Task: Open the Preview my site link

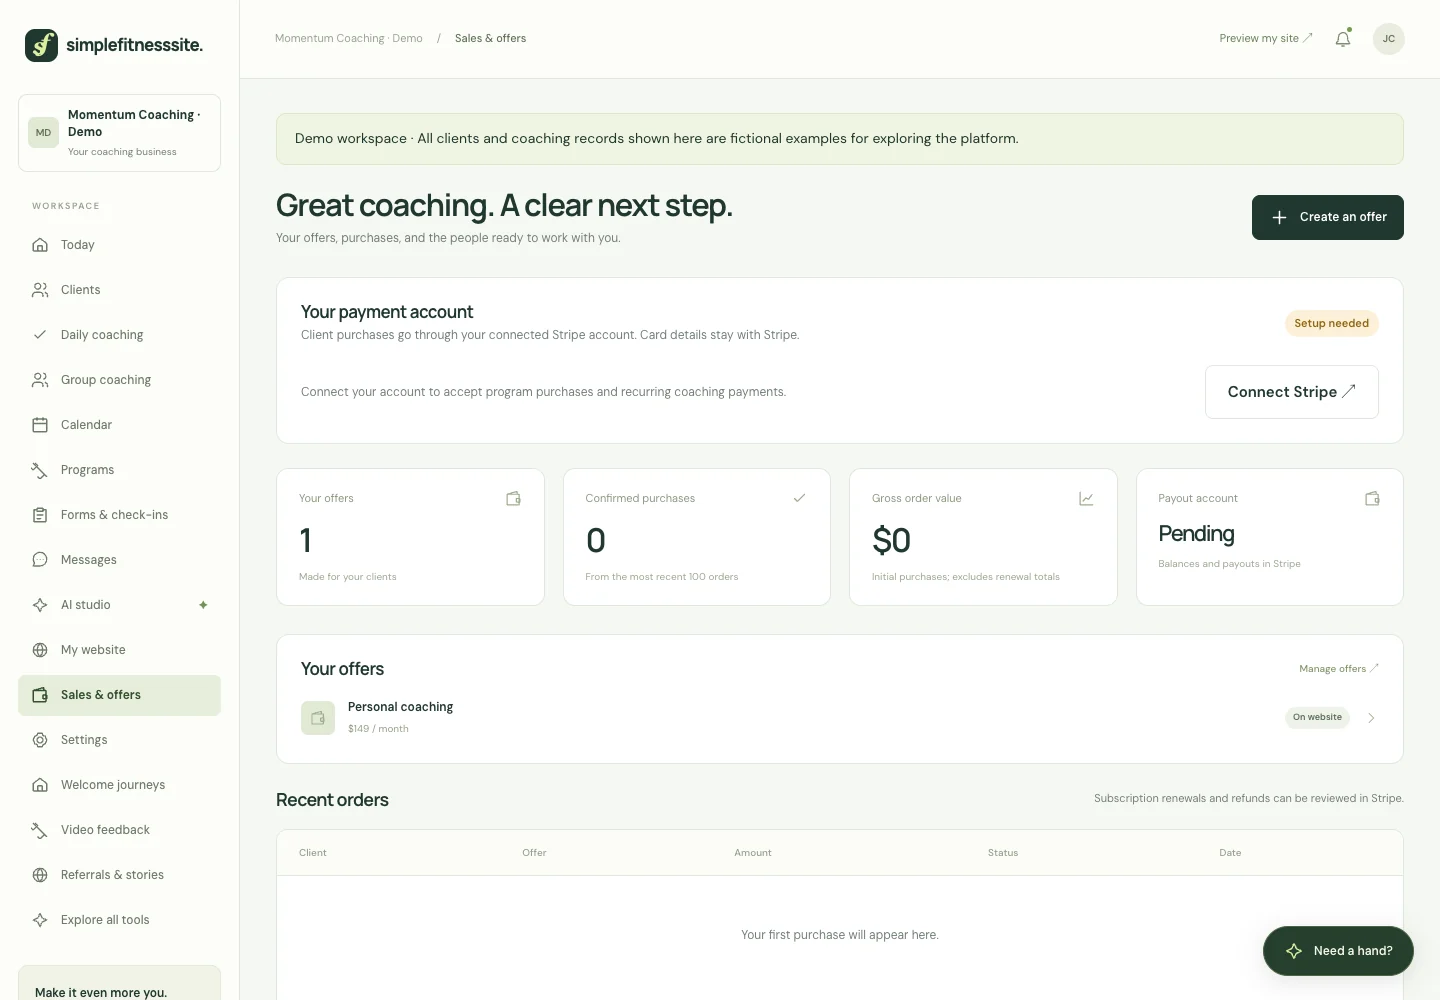Action: tap(1265, 39)
